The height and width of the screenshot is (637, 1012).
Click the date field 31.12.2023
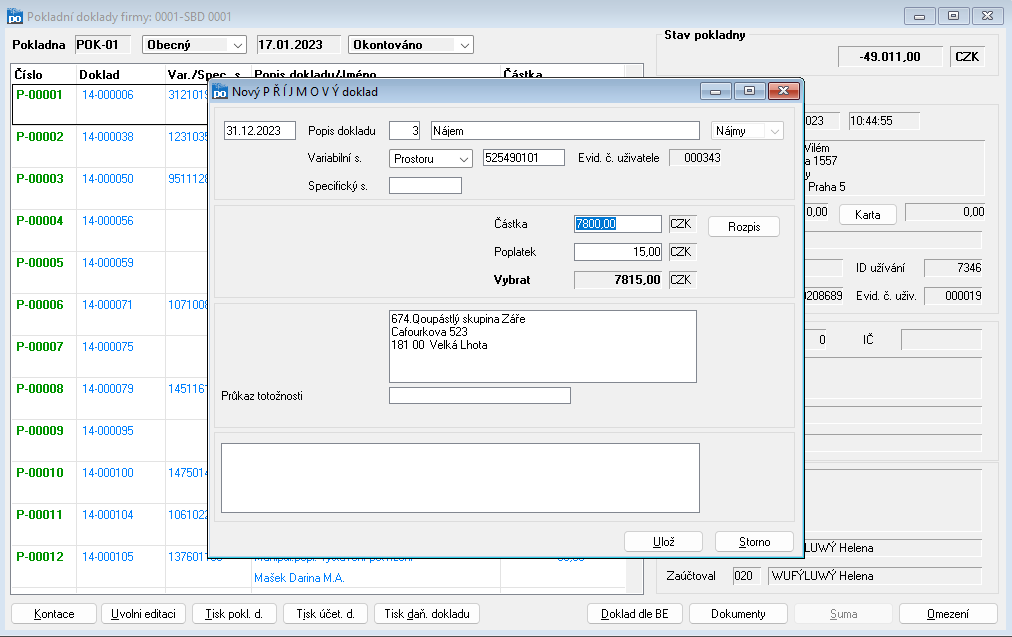pos(259,131)
